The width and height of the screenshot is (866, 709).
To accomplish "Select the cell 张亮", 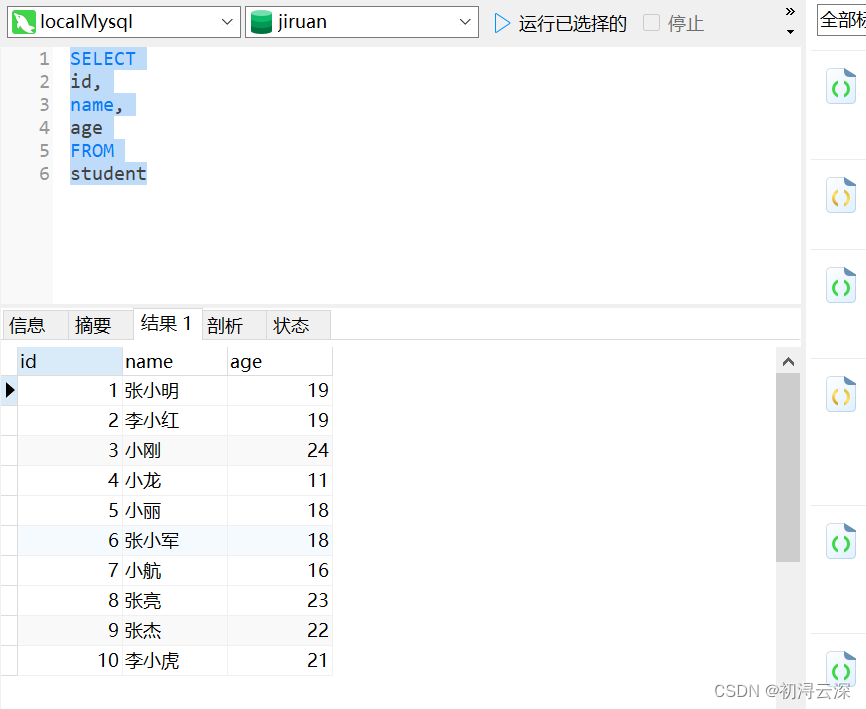I will (175, 600).
